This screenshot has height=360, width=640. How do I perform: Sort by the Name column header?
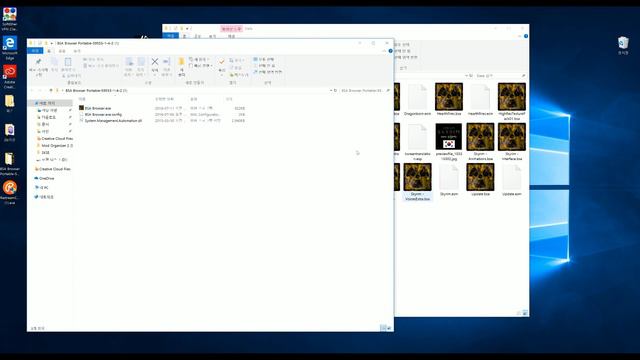(82, 99)
